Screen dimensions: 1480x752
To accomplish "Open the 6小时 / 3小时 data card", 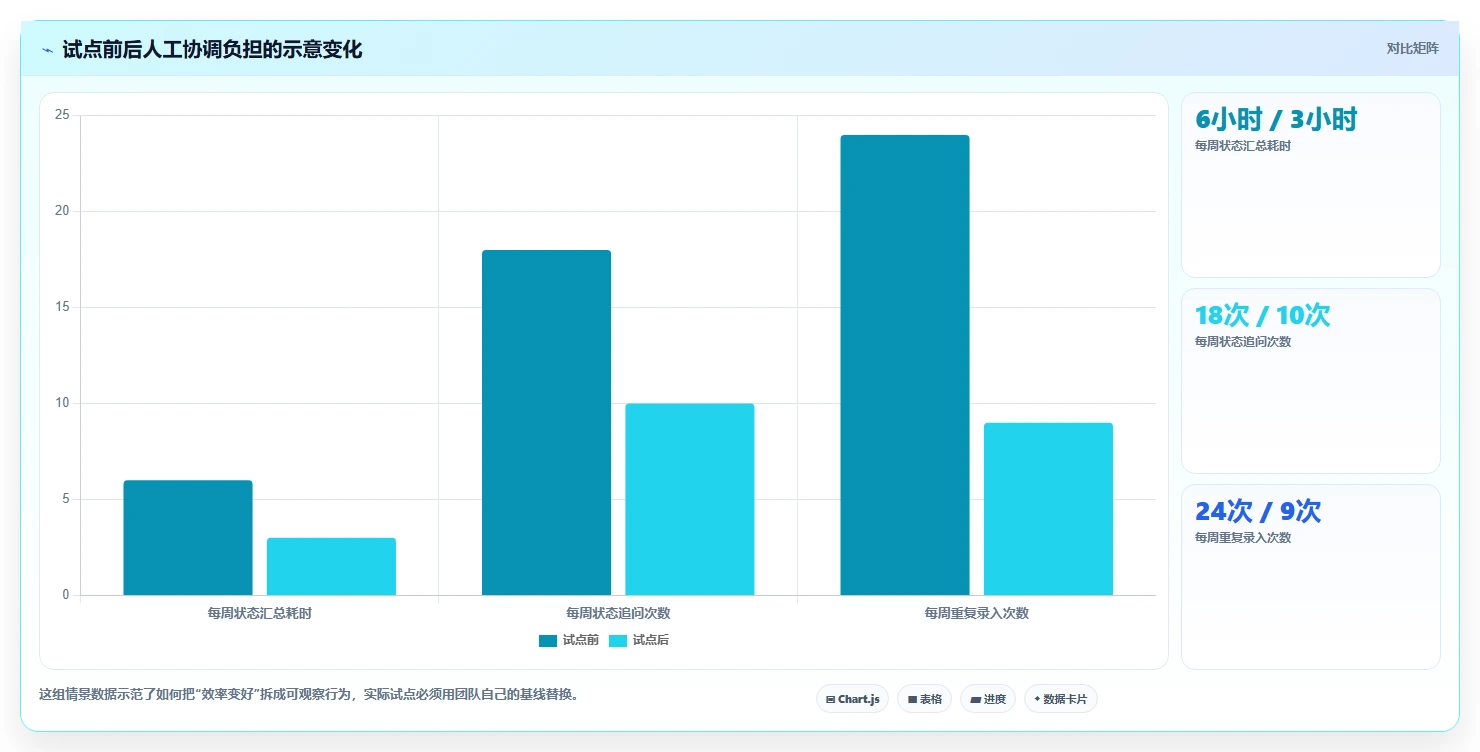I will point(1311,185).
